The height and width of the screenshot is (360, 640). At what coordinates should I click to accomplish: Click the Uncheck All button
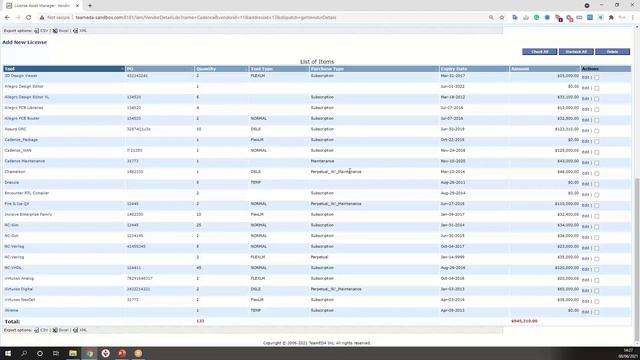576,52
